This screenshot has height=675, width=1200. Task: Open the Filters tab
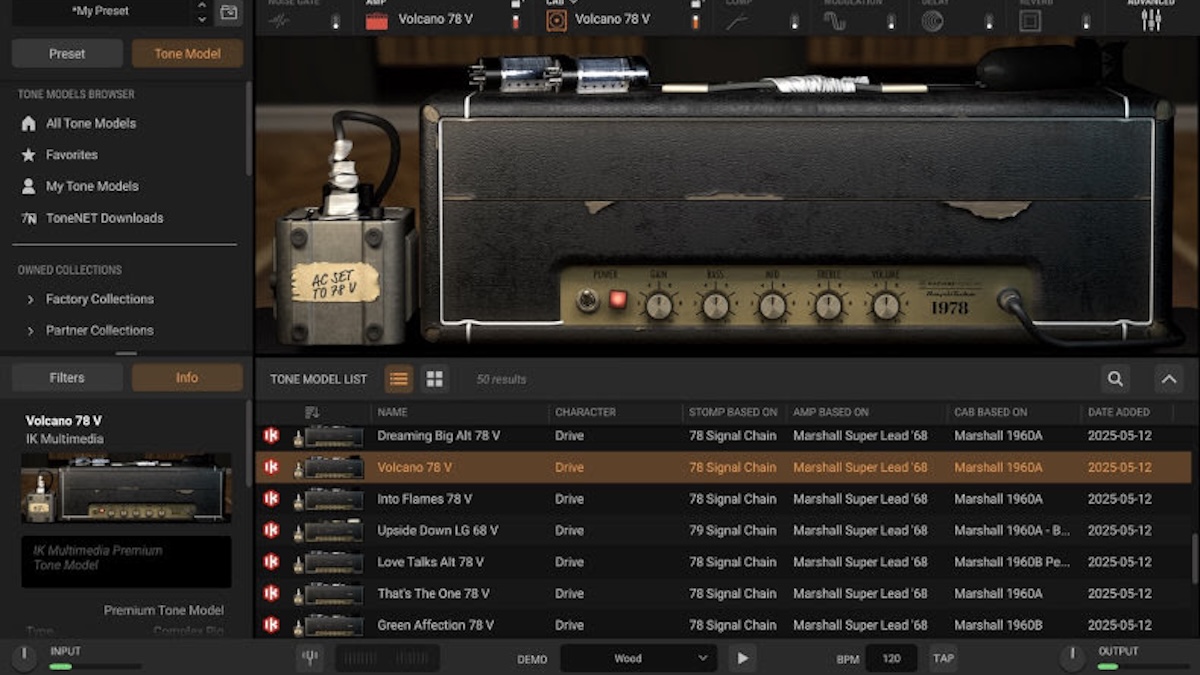(x=67, y=378)
